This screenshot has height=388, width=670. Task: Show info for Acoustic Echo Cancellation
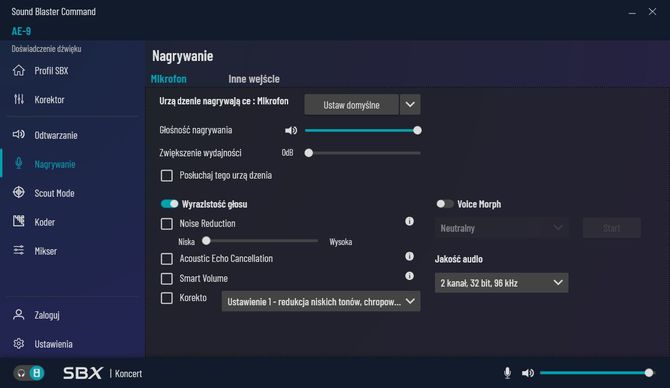pos(409,256)
